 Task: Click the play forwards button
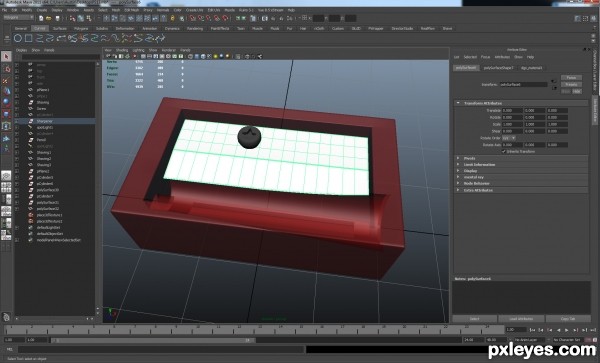[x=567, y=330]
